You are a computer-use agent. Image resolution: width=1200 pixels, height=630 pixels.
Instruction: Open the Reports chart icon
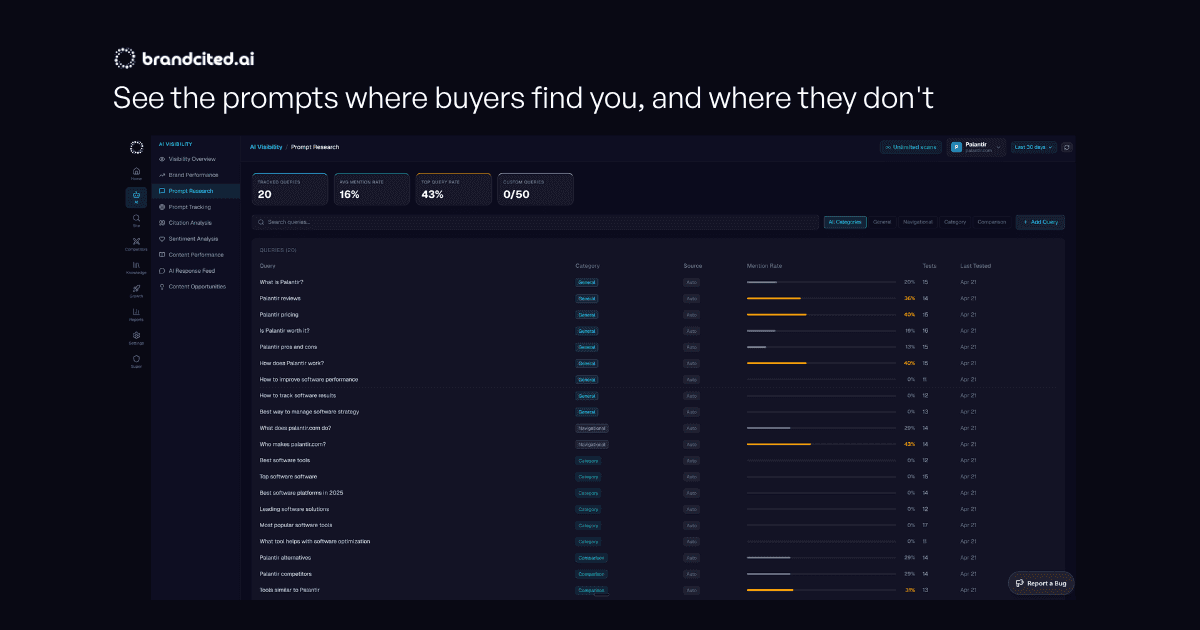coord(136,314)
